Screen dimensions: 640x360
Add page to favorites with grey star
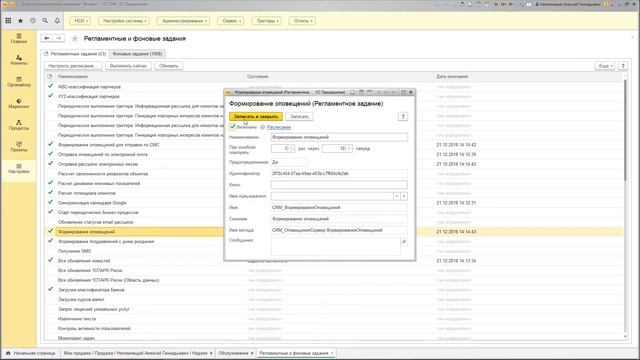point(75,38)
